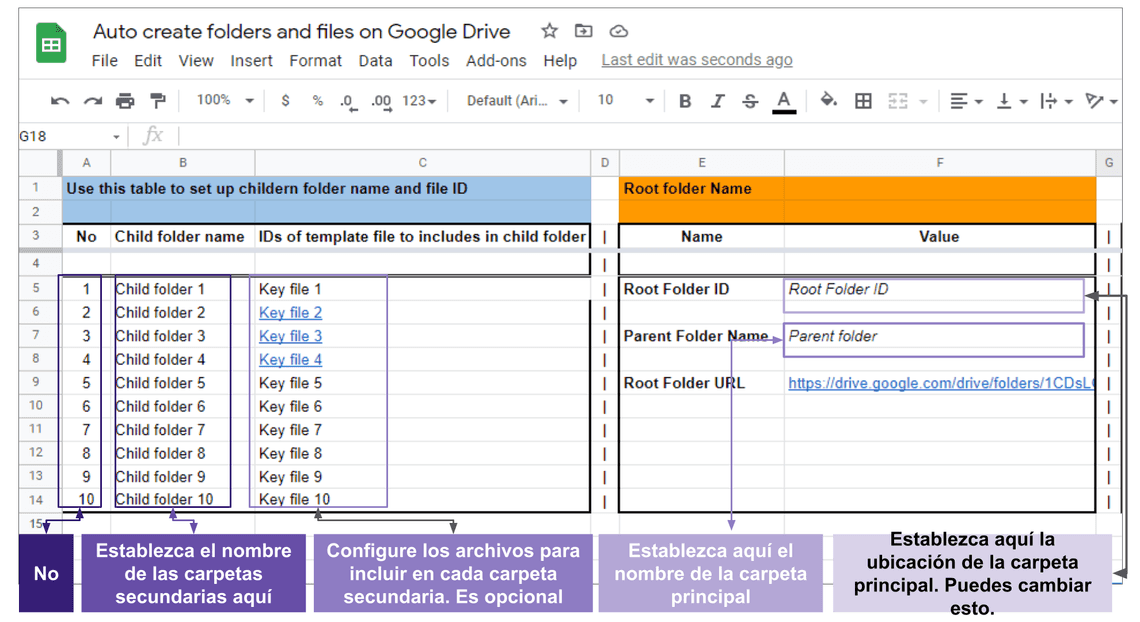The image size is (1140, 622).
Task: Star this spreadsheet document
Action: point(549,31)
